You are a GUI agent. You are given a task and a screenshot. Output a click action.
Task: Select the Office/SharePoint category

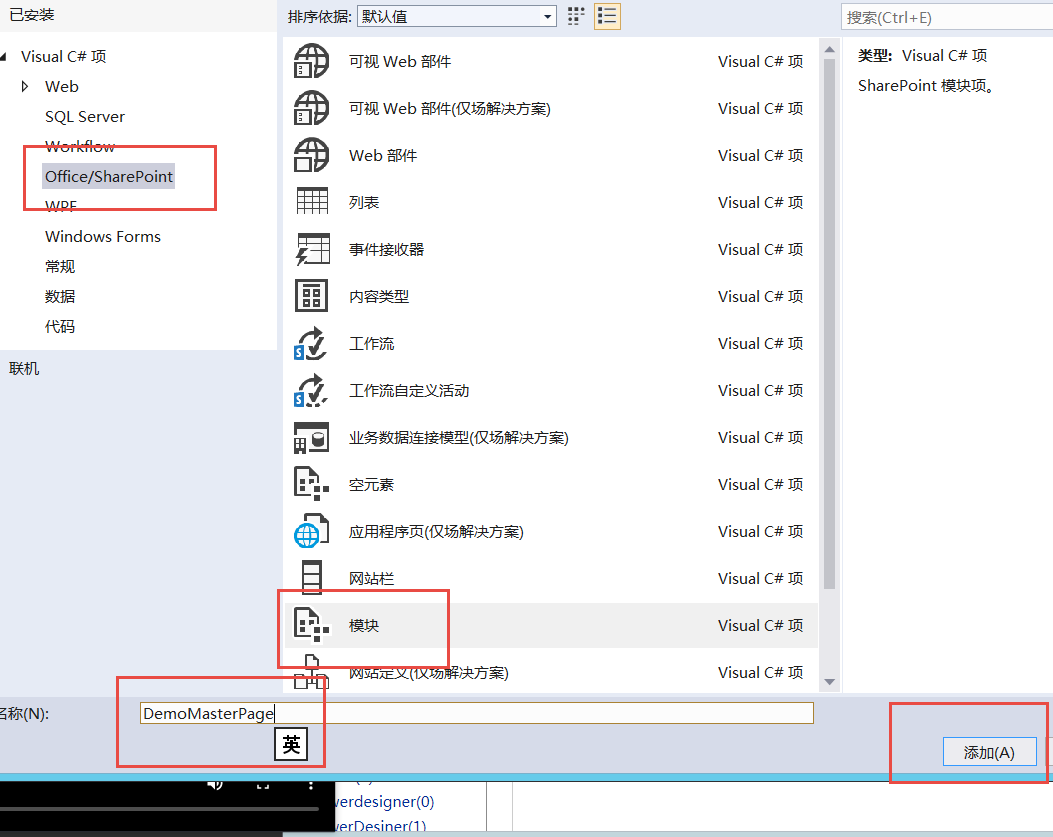tap(109, 176)
